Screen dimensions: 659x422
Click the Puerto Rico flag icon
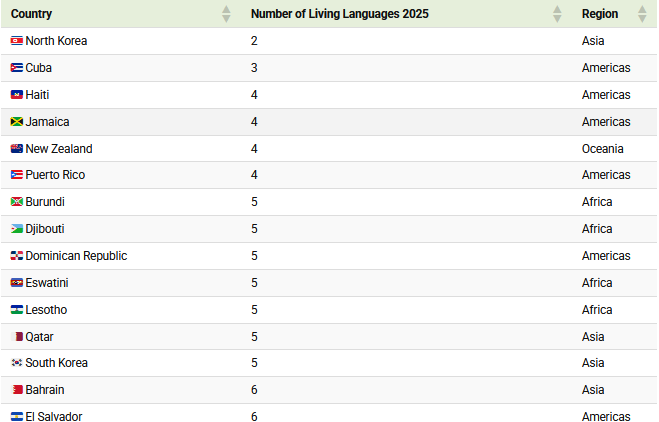(17, 174)
